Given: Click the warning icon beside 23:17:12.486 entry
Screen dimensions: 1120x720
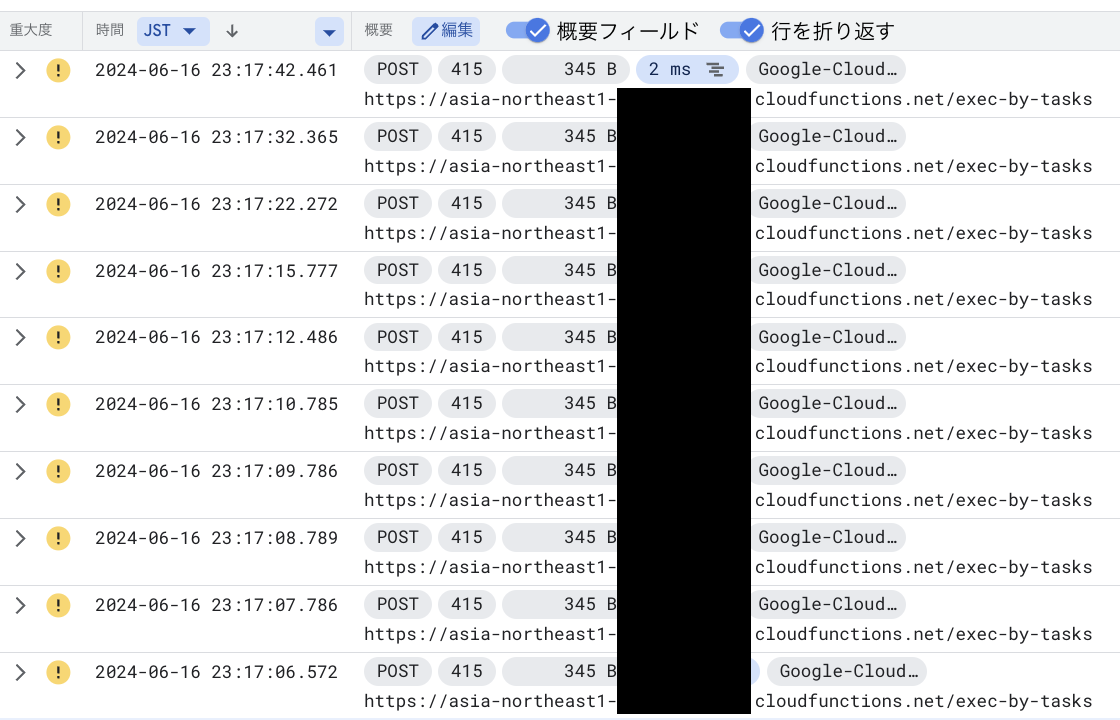Looking at the screenshot, I should coord(58,337).
